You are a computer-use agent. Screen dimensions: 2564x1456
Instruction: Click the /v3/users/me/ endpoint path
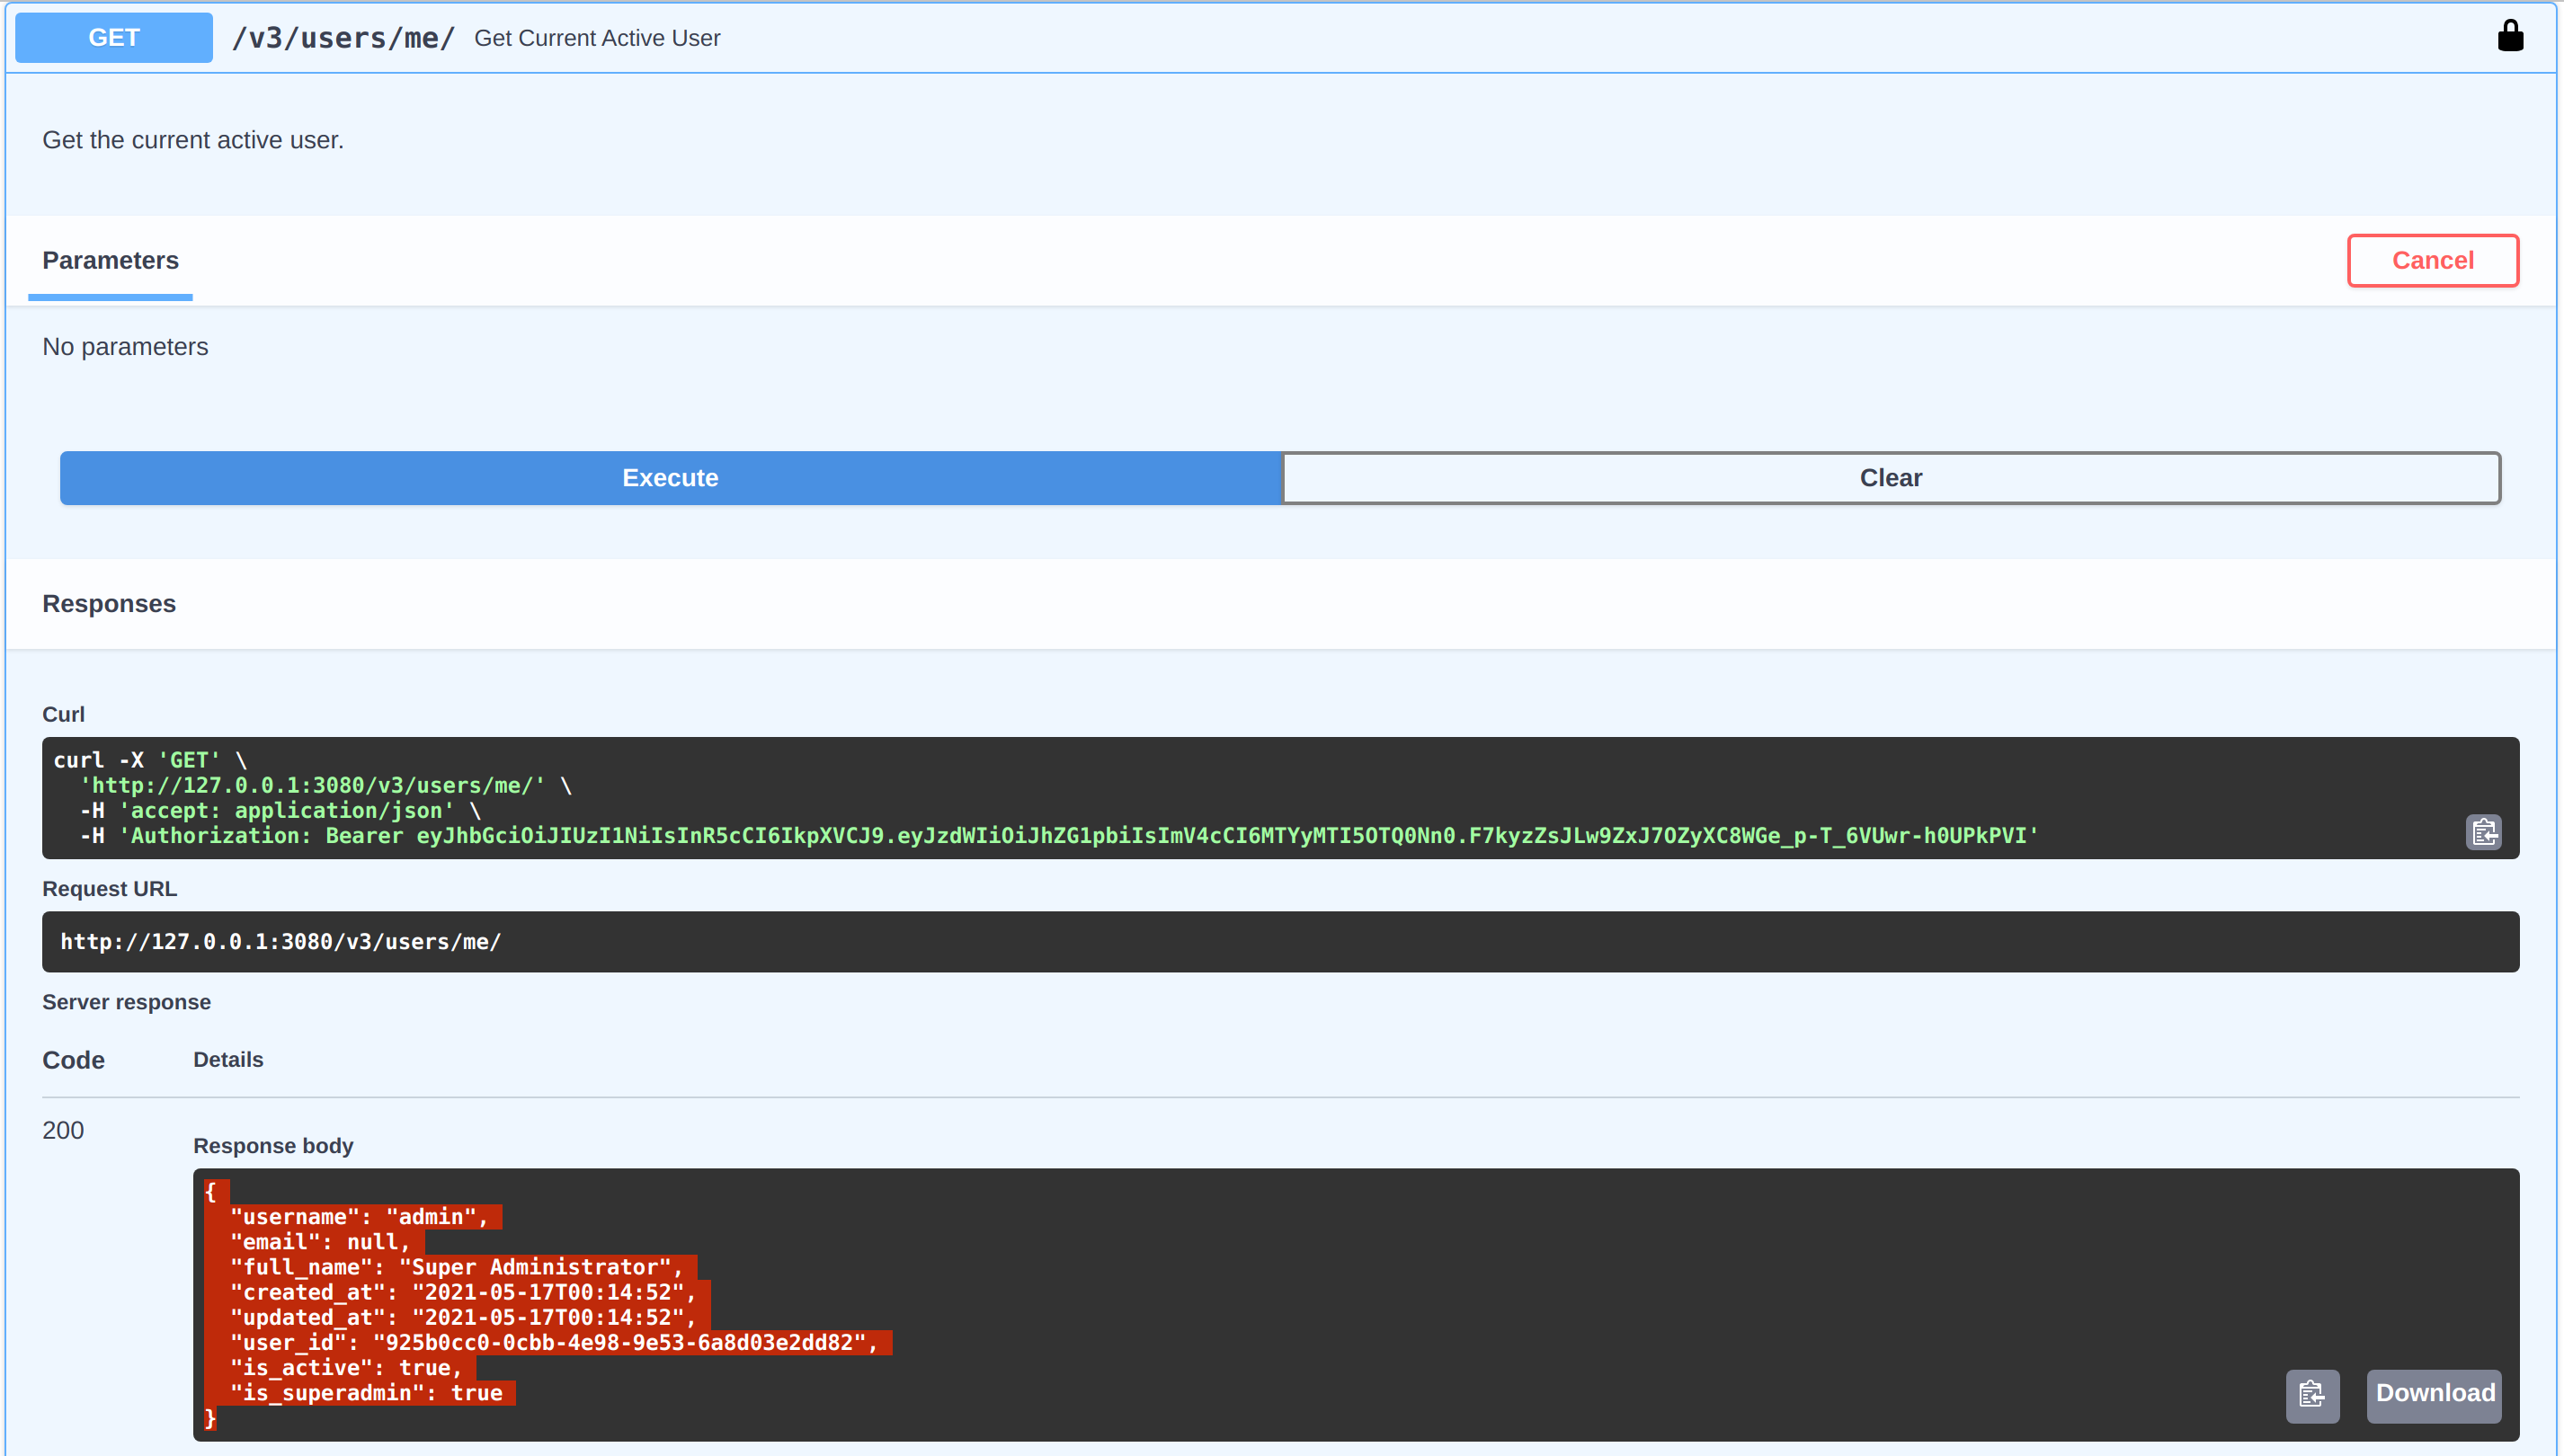point(344,37)
